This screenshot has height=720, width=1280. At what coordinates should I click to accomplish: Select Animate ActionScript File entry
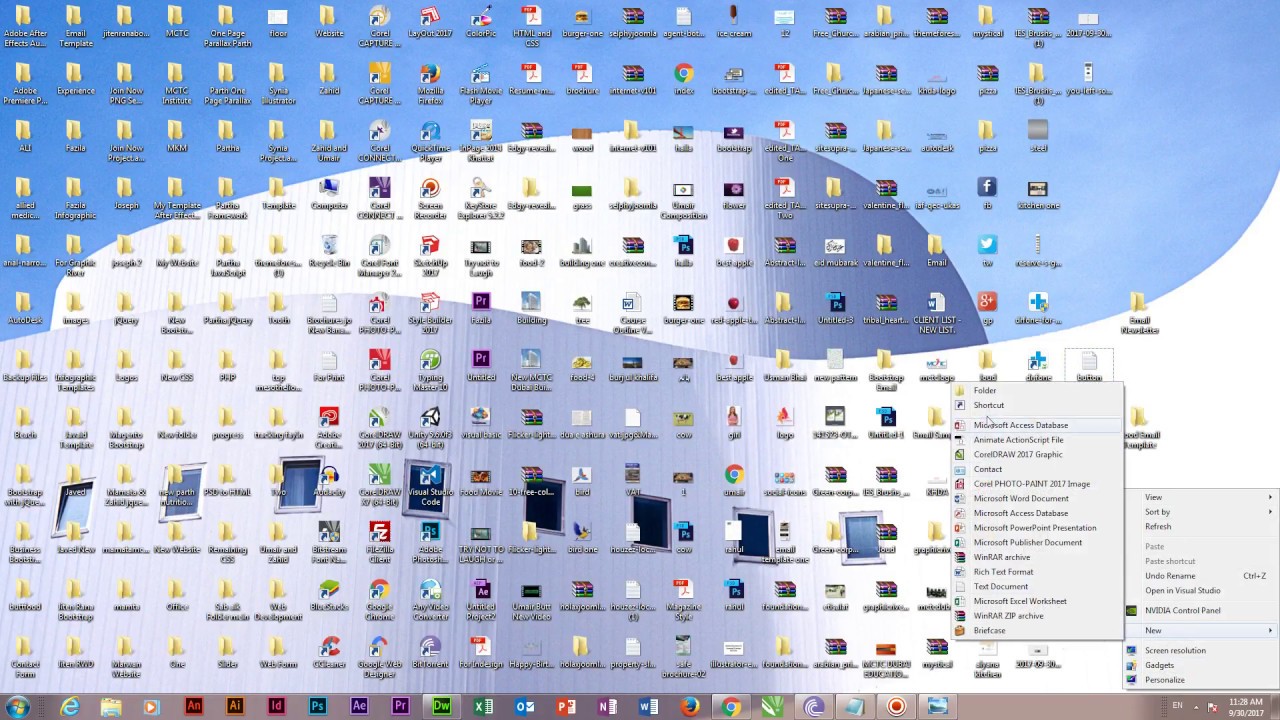click(1036, 440)
